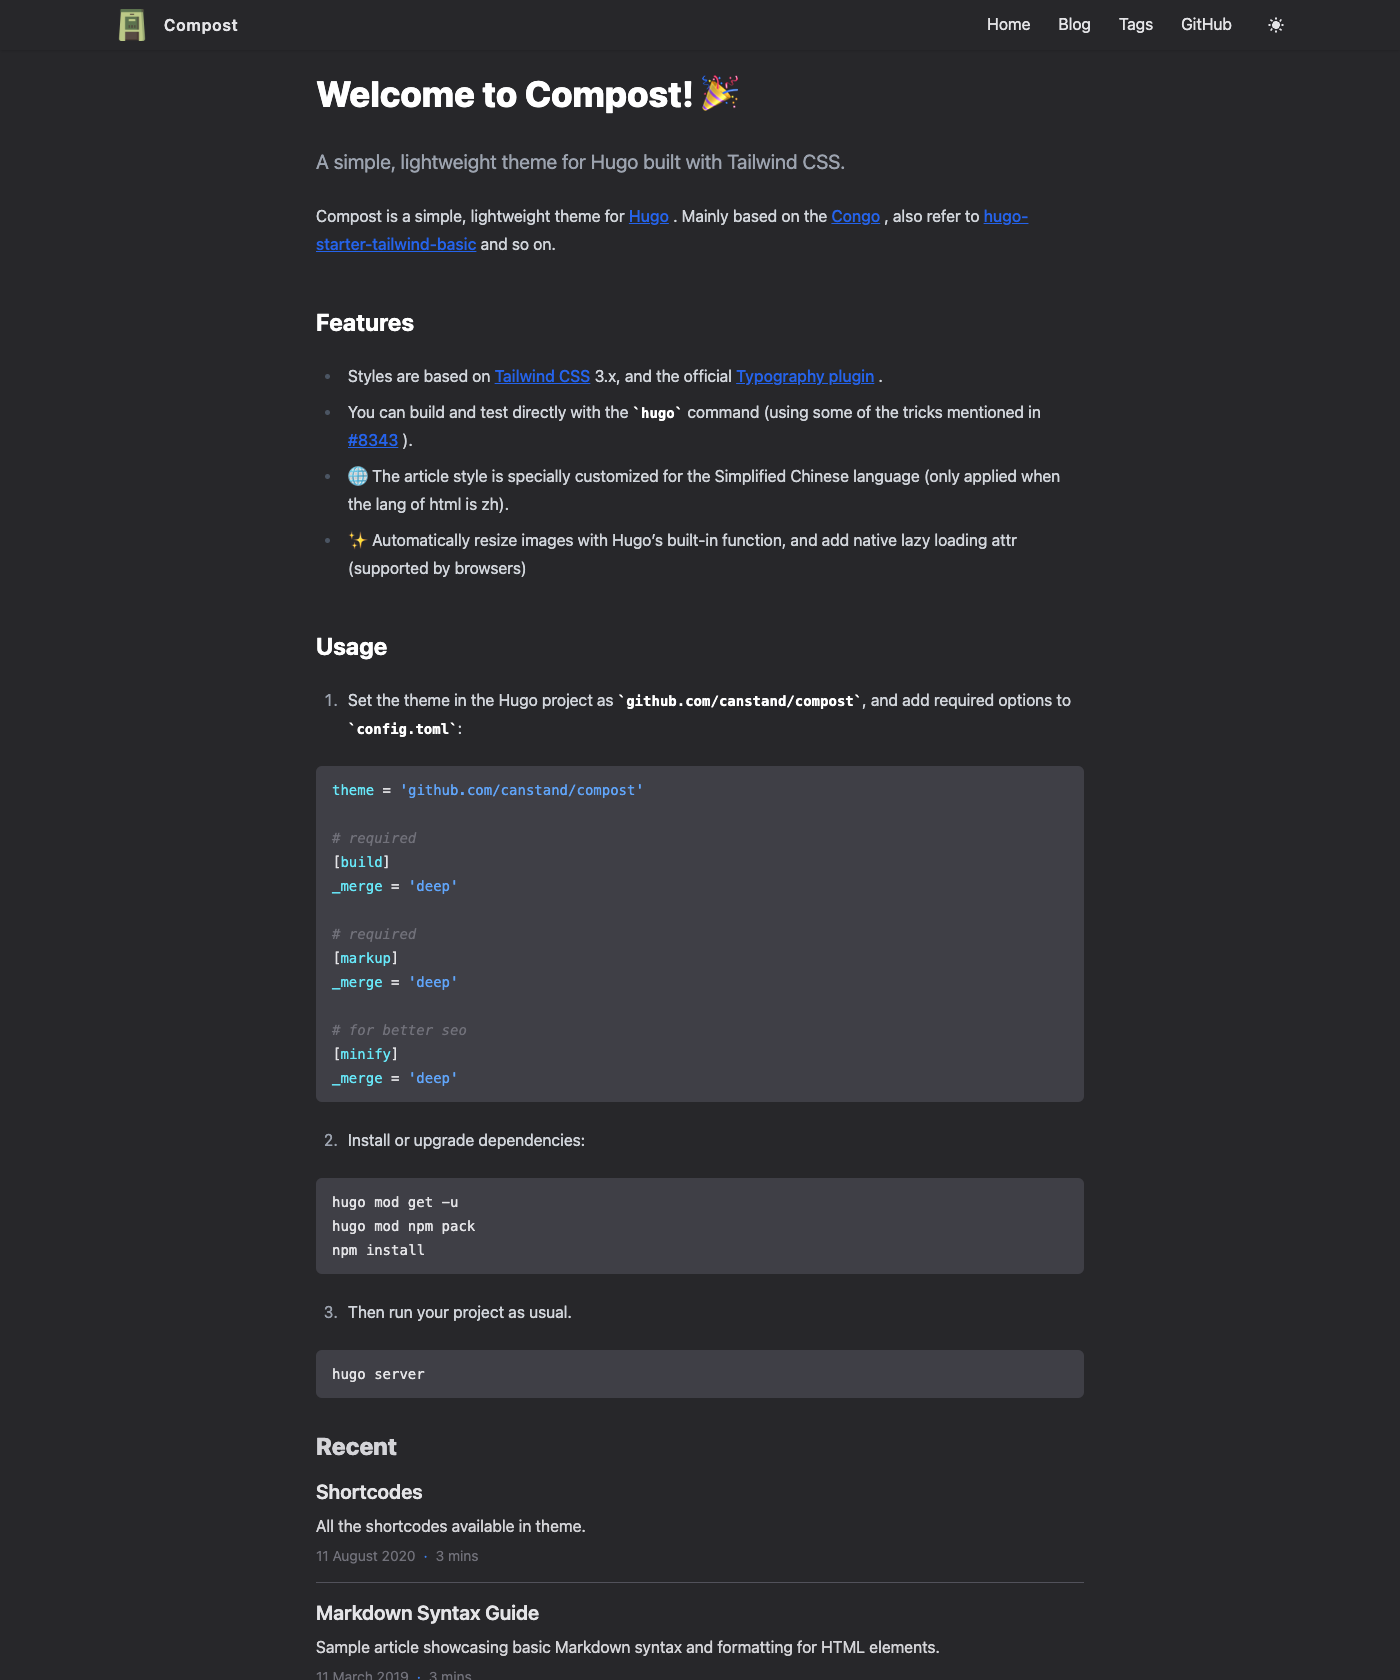
Task: Click the party popper emoji in the heading
Action: pos(722,94)
